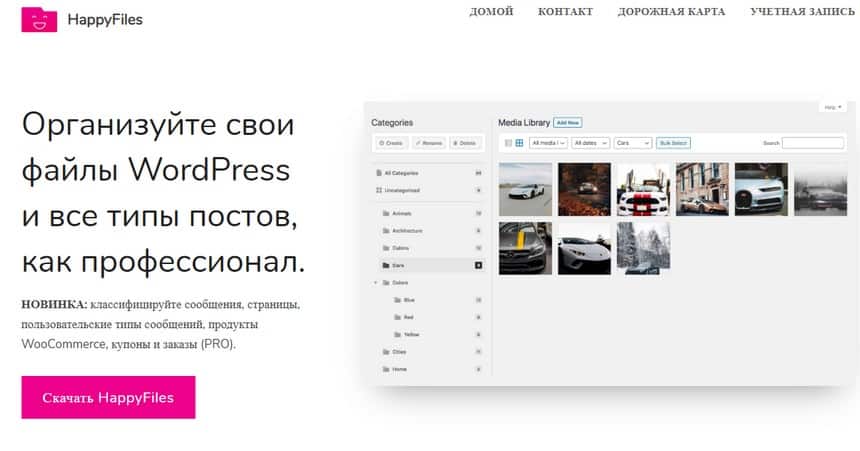Open the All media type dropdown
This screenshot has height=451, width=860.
(x=548, y=143)
